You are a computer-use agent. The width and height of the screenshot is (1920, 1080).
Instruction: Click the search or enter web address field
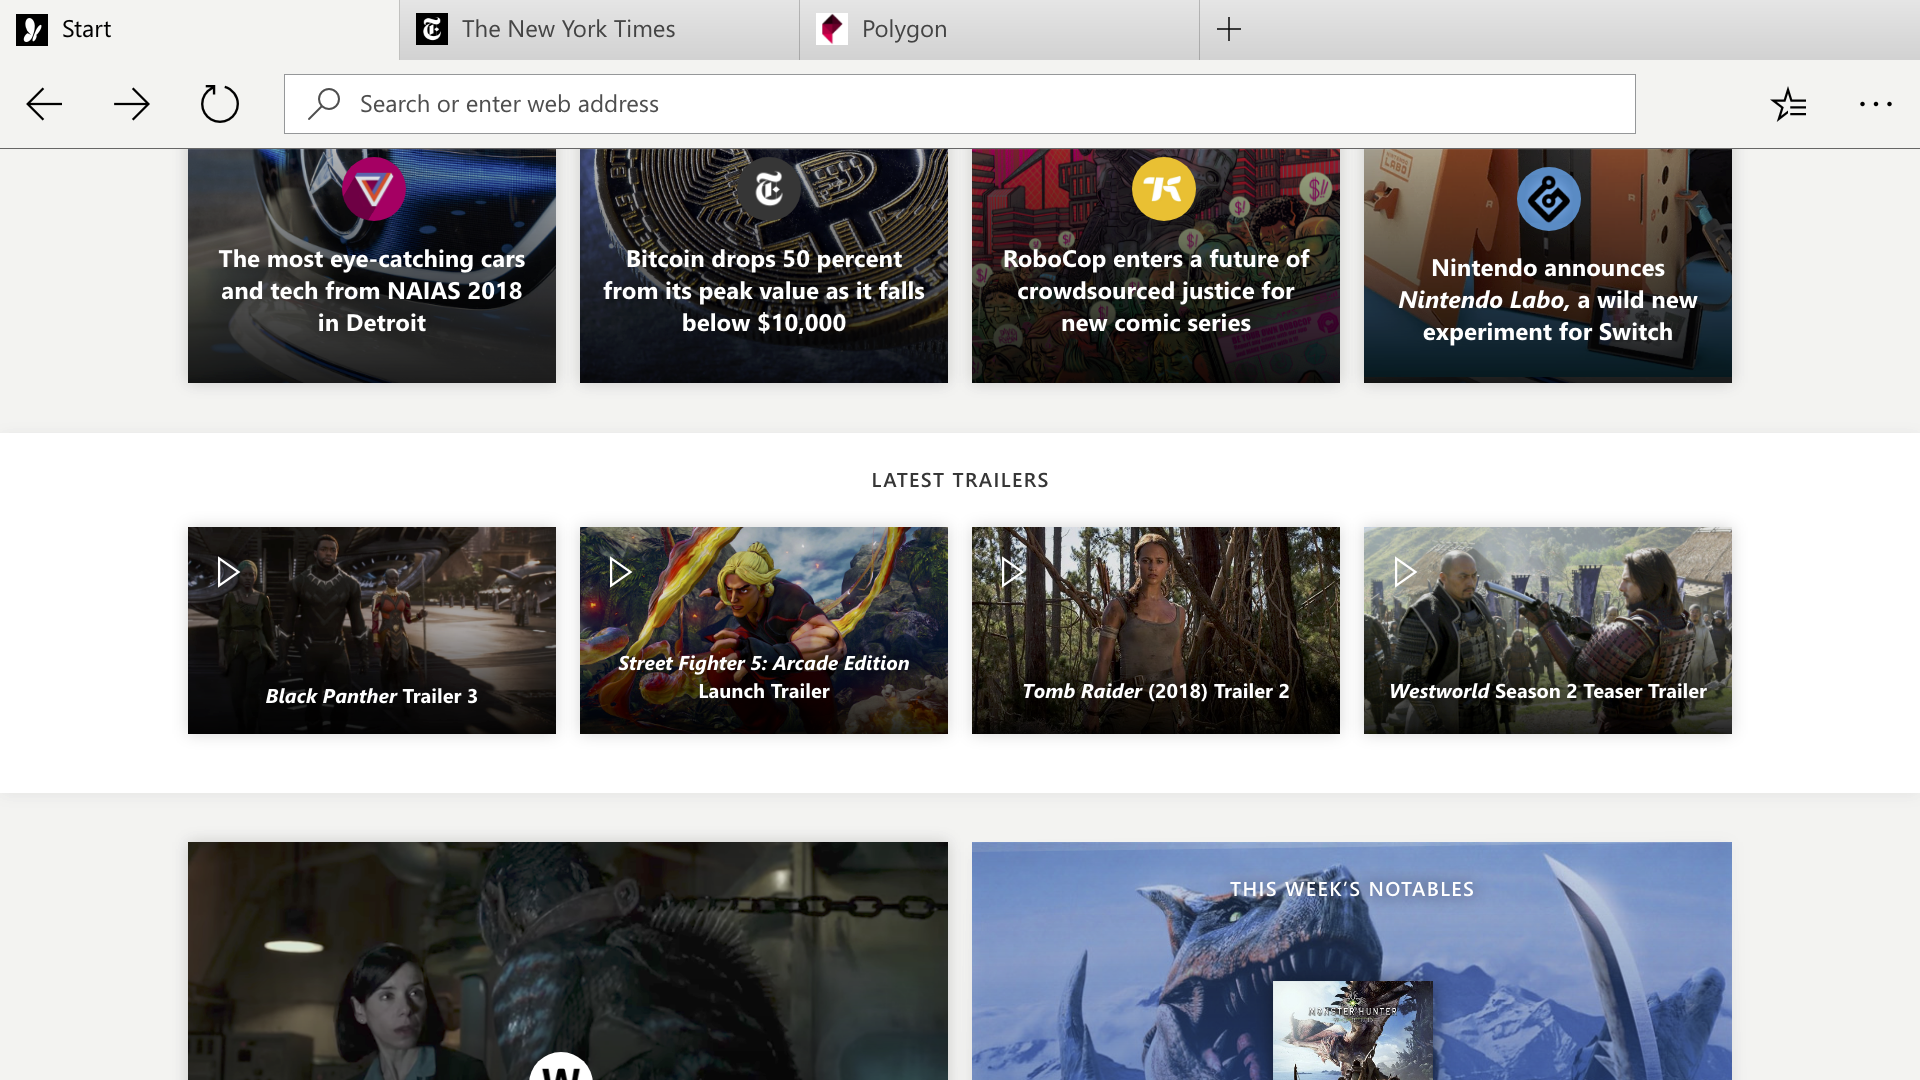coord(960,104)
